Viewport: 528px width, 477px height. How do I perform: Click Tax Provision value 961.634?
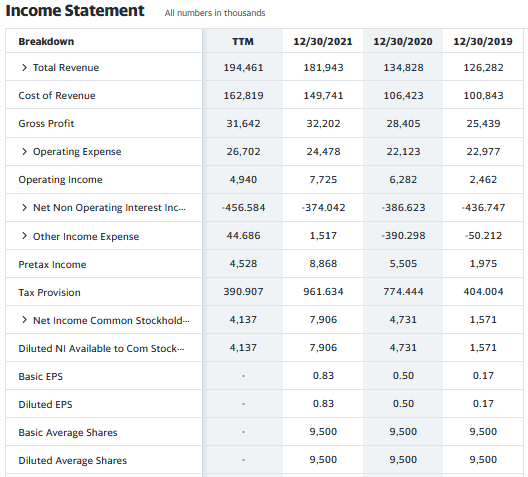coord(323,292)
